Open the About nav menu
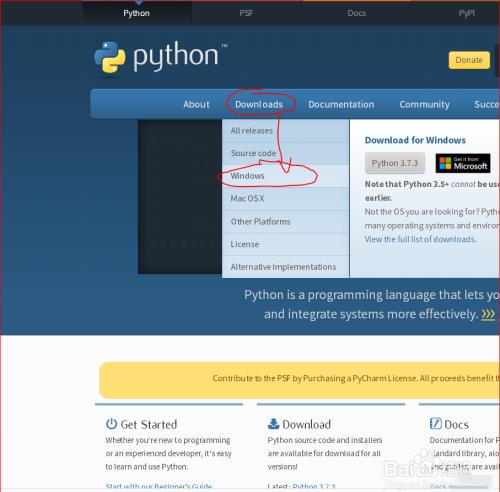The image size is (500, 492). [x=196, y=104]
